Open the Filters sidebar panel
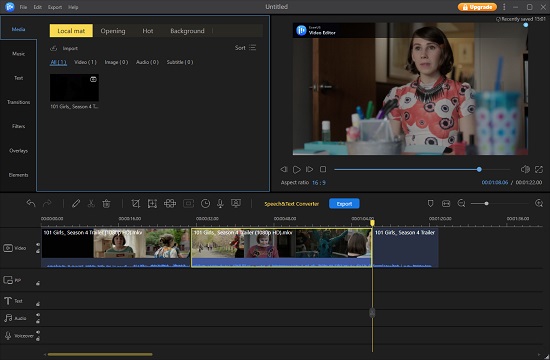 pyautogui.click(x=18, y=126)
